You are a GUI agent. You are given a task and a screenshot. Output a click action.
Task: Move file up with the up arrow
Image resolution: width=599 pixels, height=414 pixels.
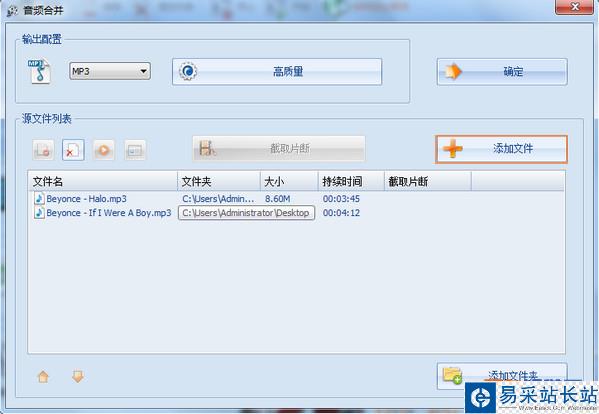43,377
